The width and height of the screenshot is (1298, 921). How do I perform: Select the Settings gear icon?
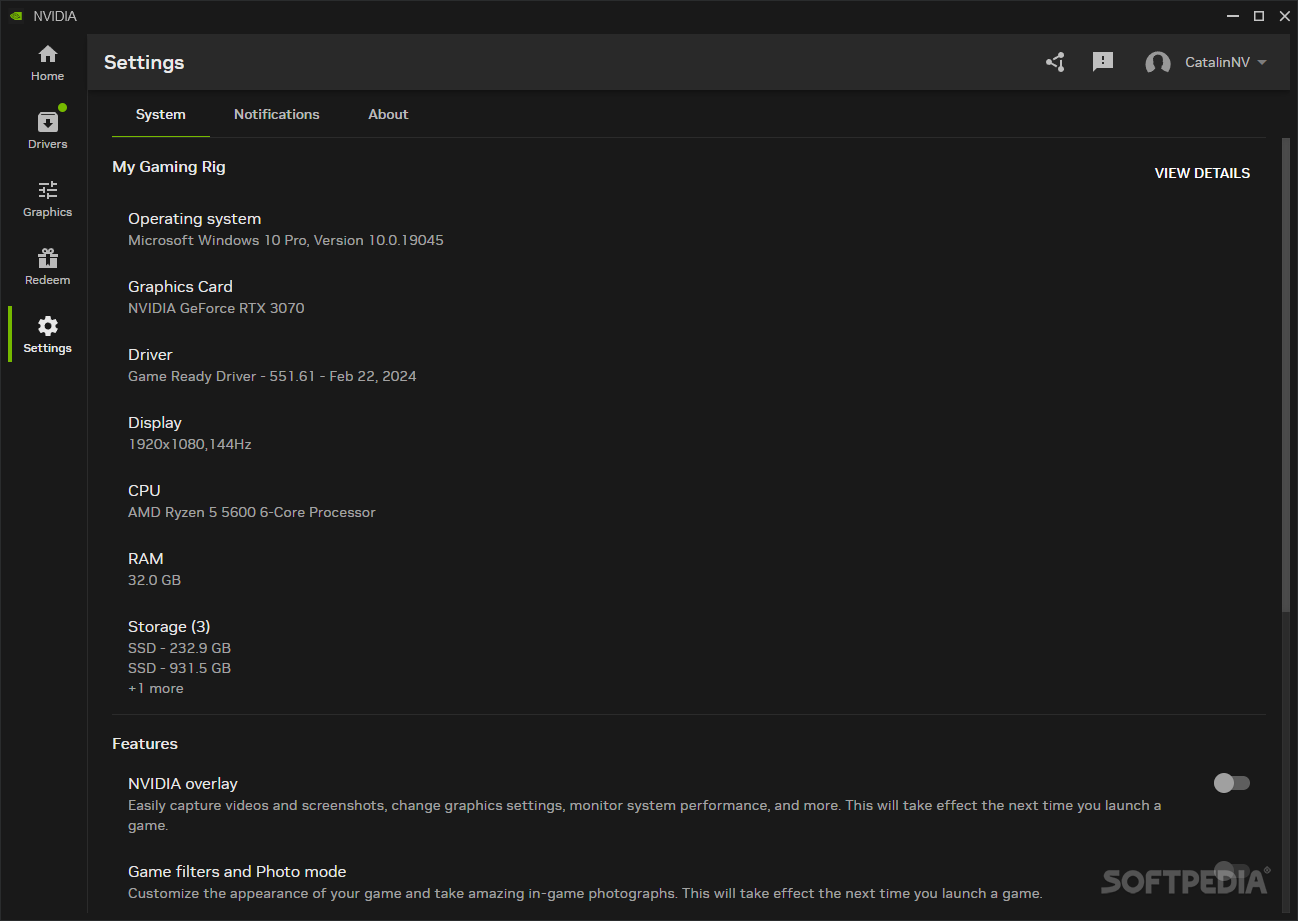point(48,326)
